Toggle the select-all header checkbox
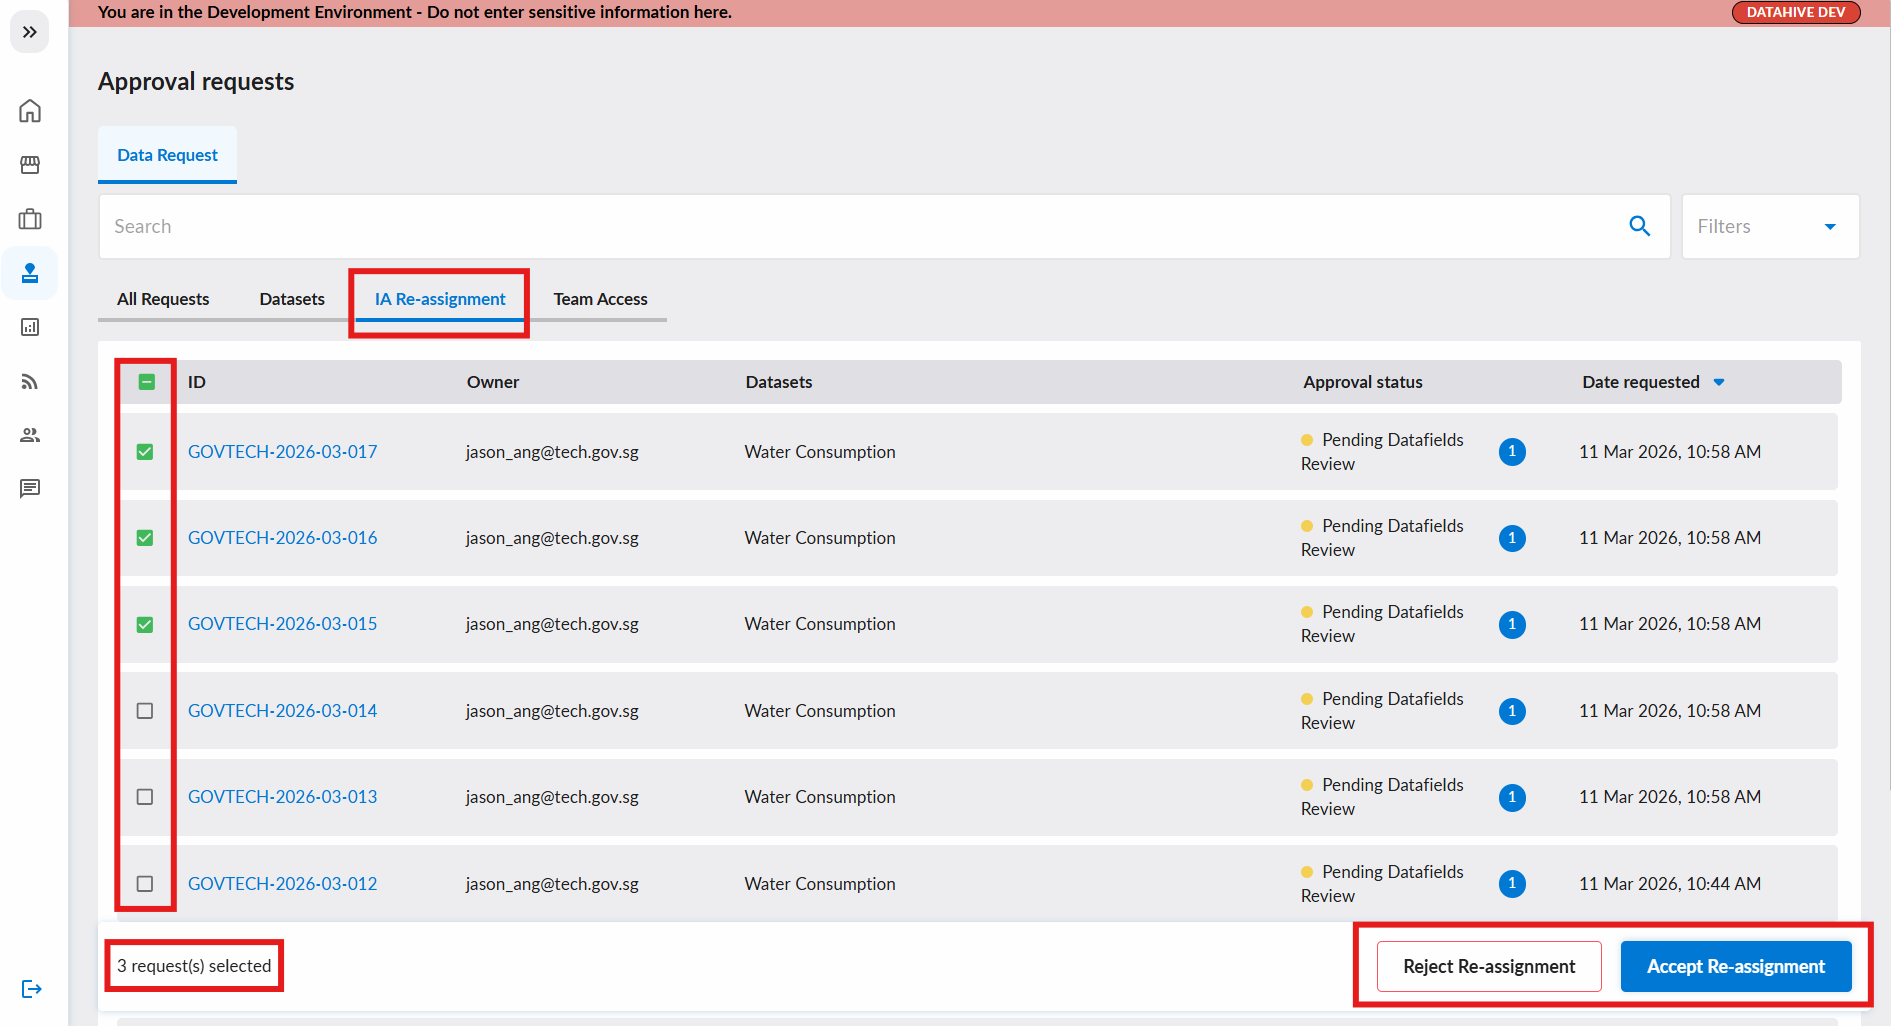1891x1026 pixels. coord(146,382)
